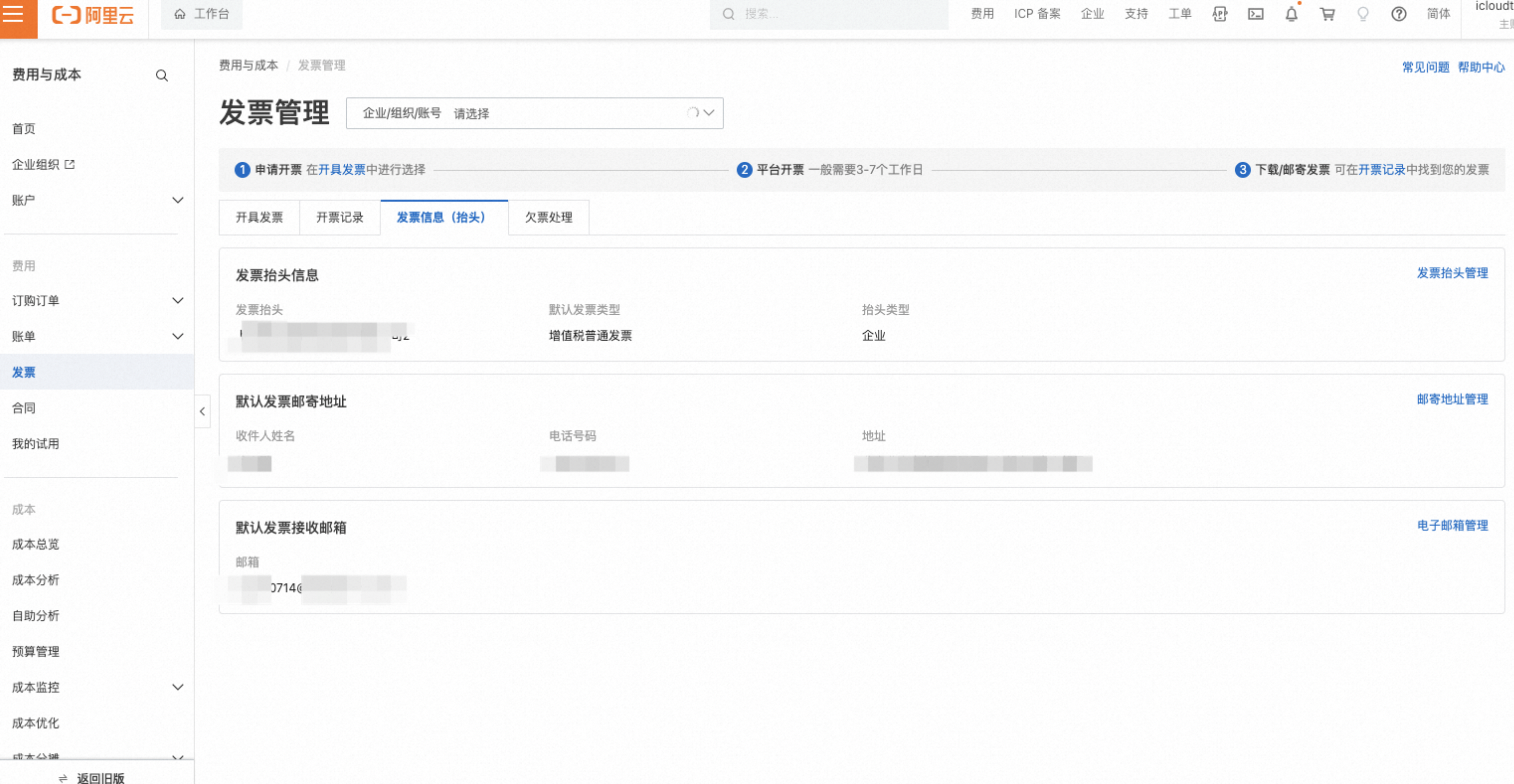Select 发票 in the sidebar
This screenshot has width=1514, height=784.
[x=97, y=372]
